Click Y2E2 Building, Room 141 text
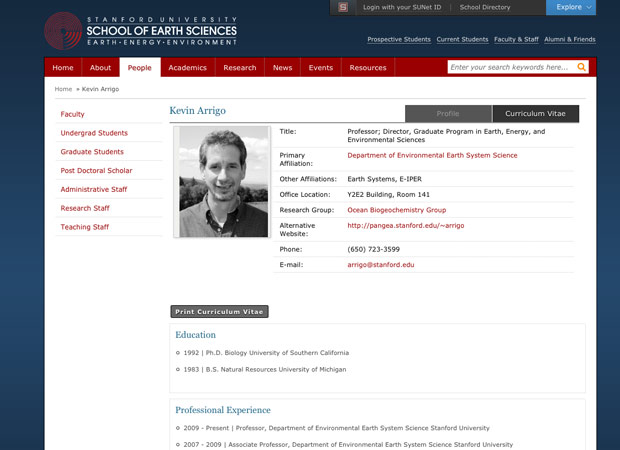Image resolution: width=620 pixels, height=450 pixels. [x=388, y=195]
